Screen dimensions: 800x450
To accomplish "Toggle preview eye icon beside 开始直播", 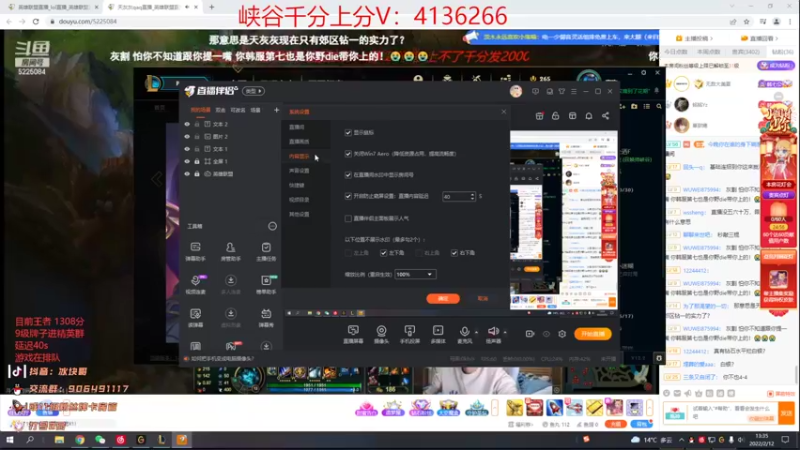I will [x=546, y=334].
